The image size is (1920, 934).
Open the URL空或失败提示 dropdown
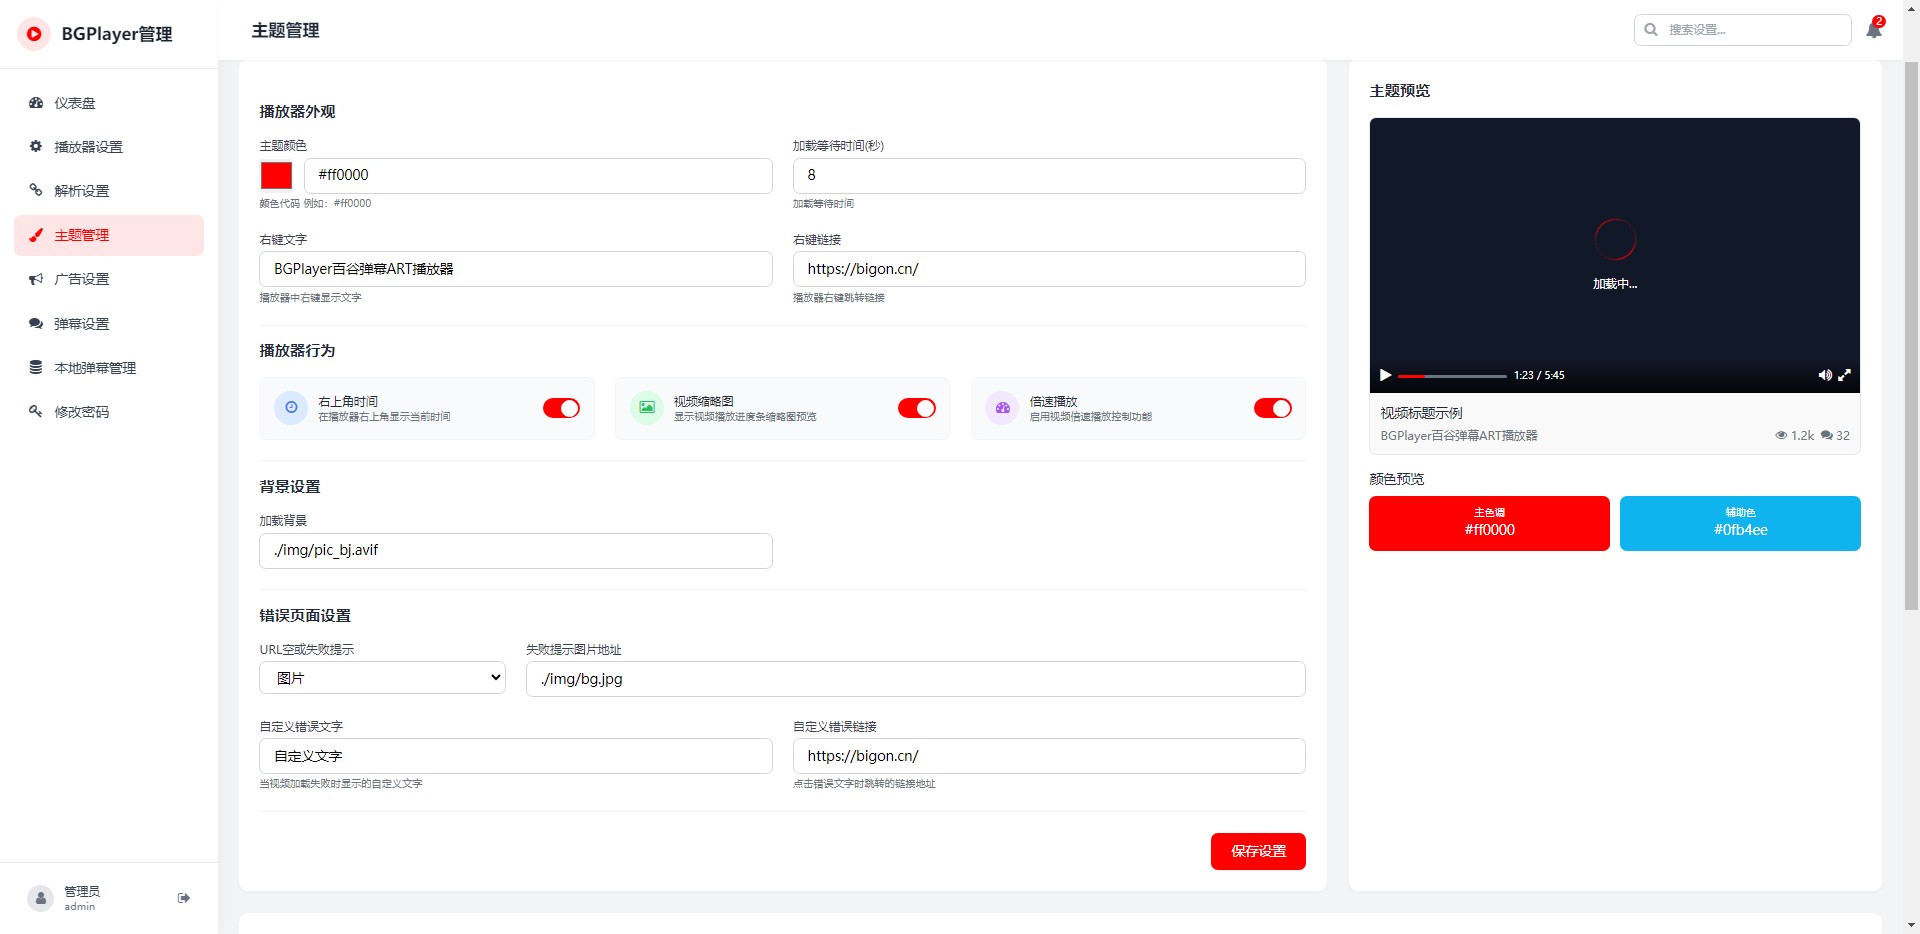pos(382,678)
